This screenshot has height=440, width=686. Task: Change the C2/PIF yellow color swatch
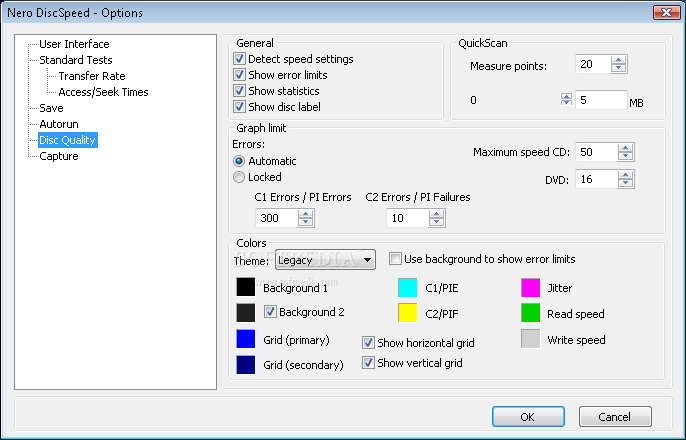click(407, 313)
